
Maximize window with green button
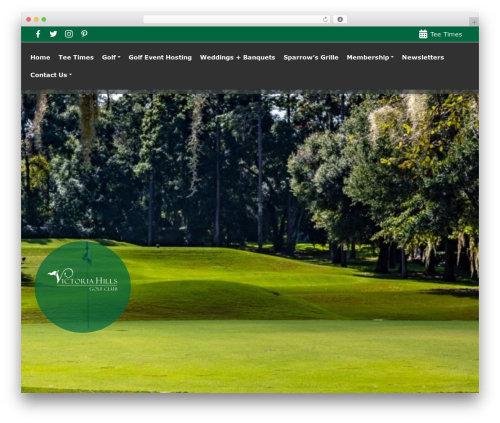[x=44, y=20]
